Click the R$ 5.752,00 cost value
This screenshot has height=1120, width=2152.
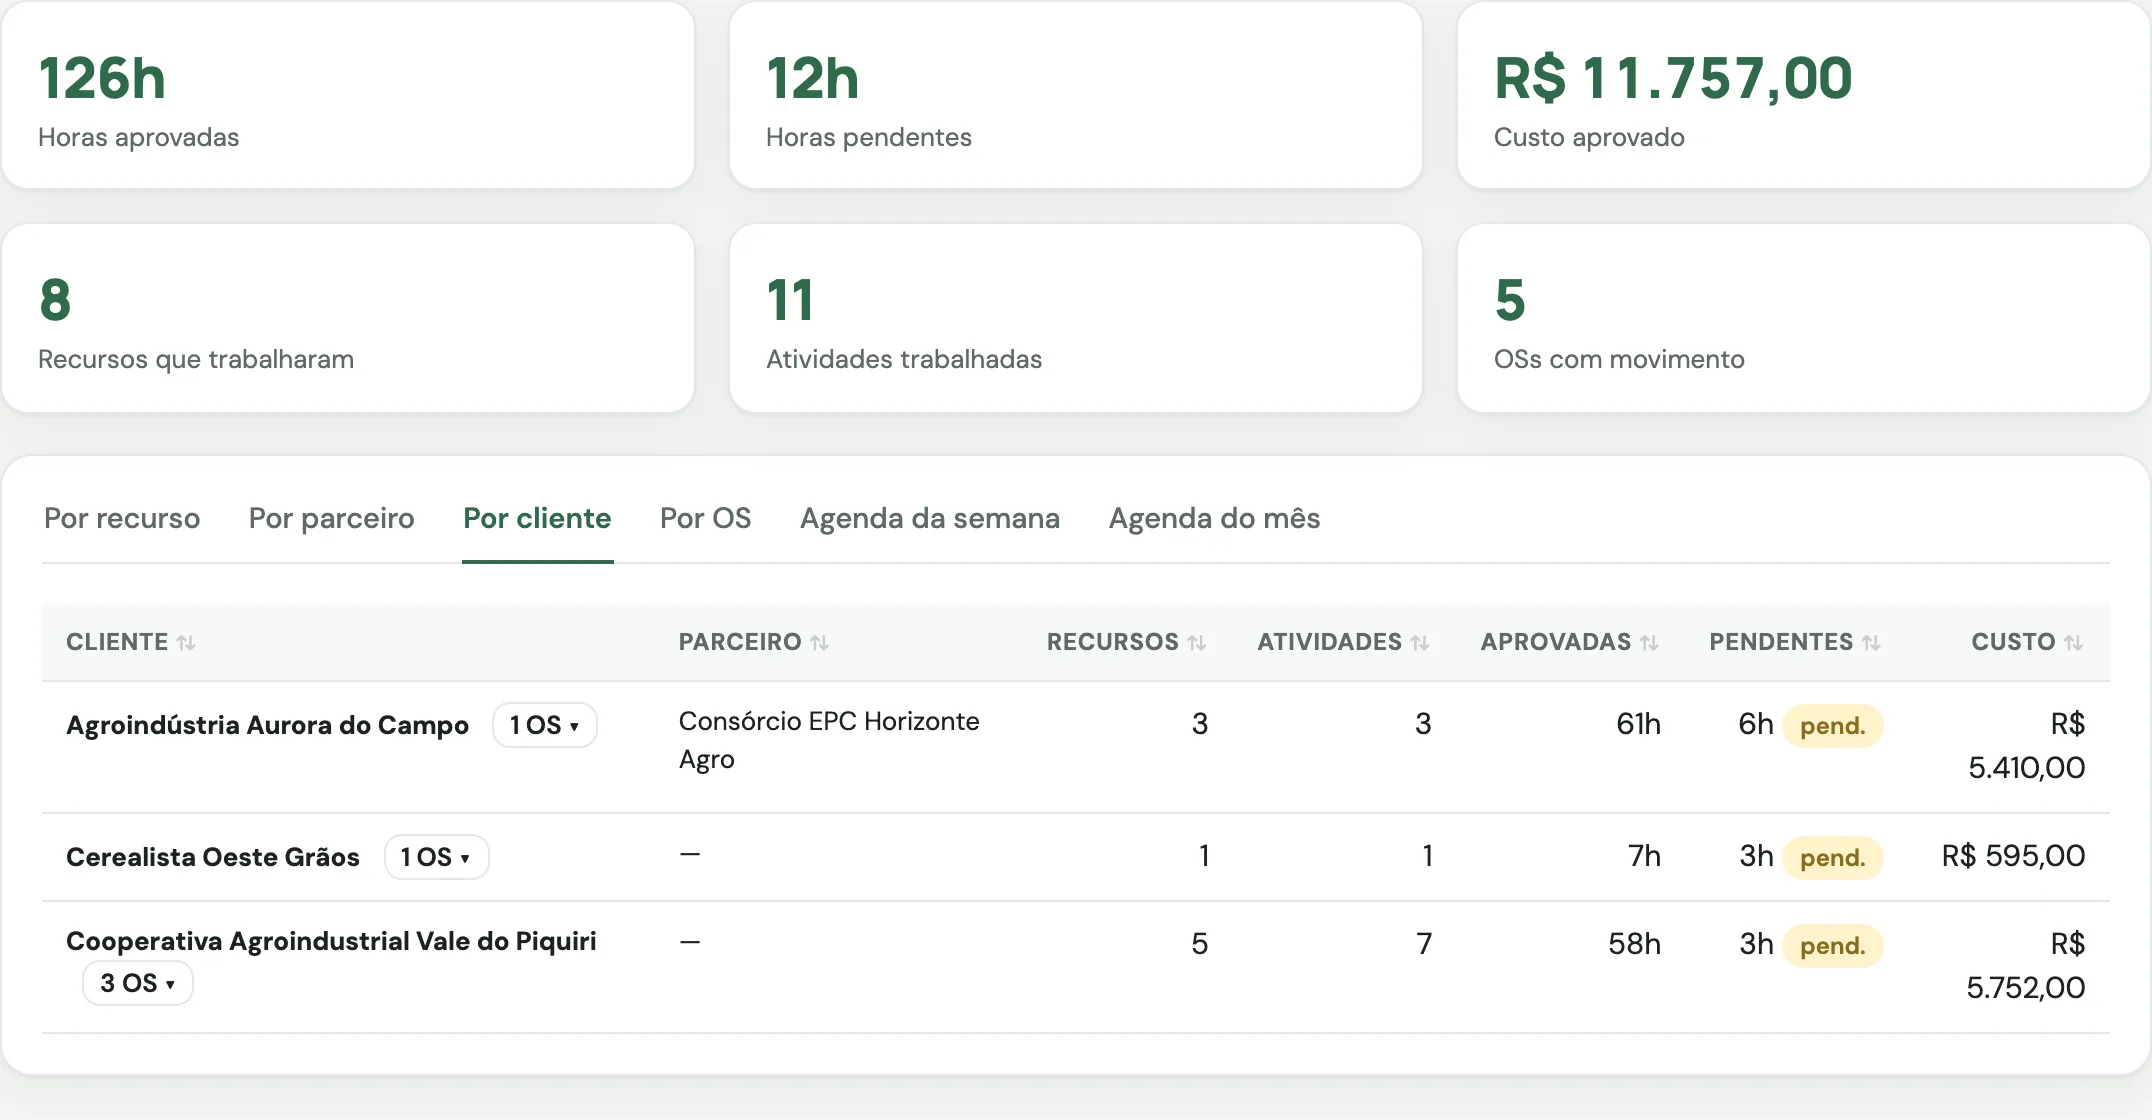click(2026, 966)
